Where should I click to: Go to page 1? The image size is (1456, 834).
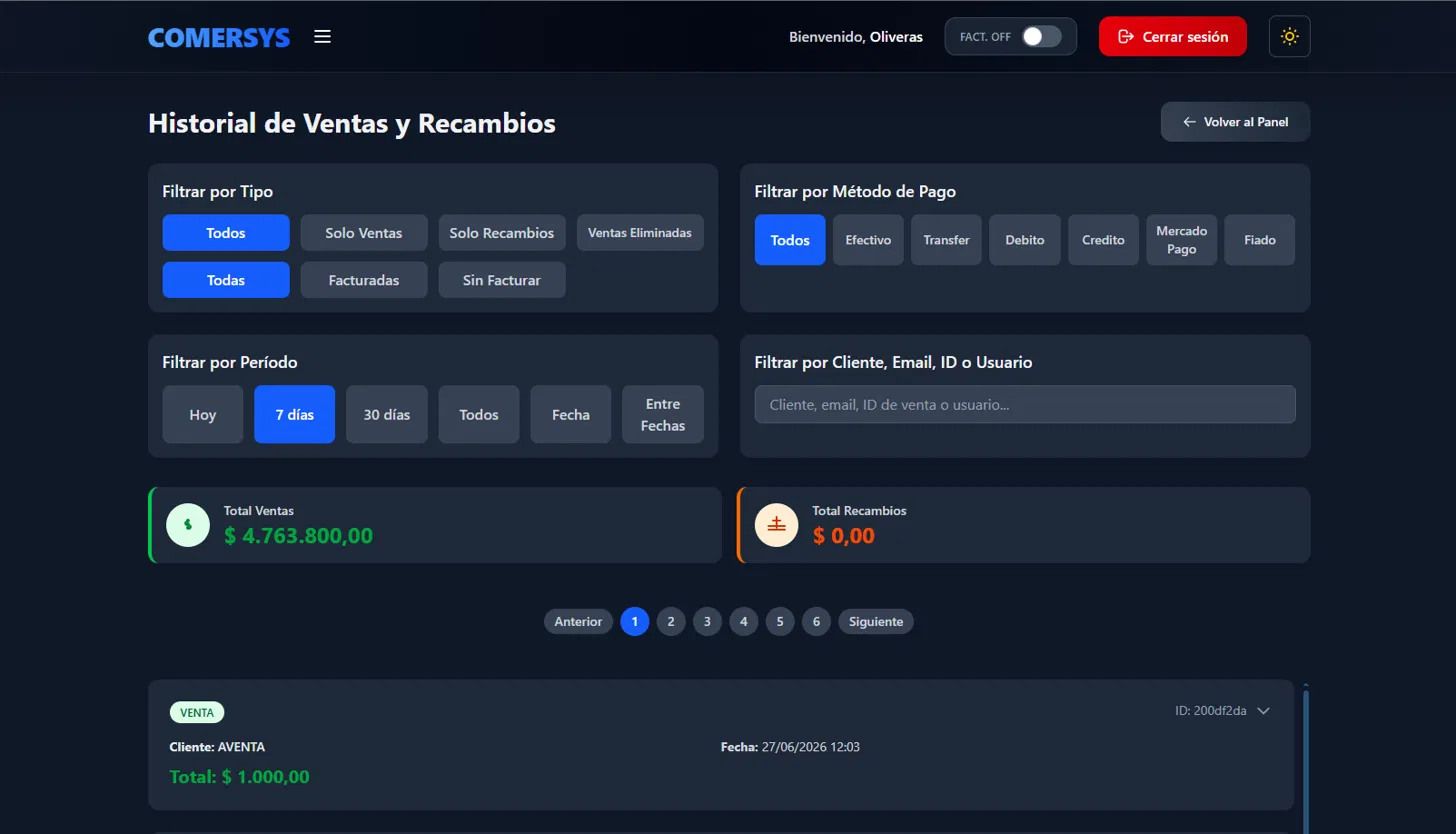[x=635, y=621]
